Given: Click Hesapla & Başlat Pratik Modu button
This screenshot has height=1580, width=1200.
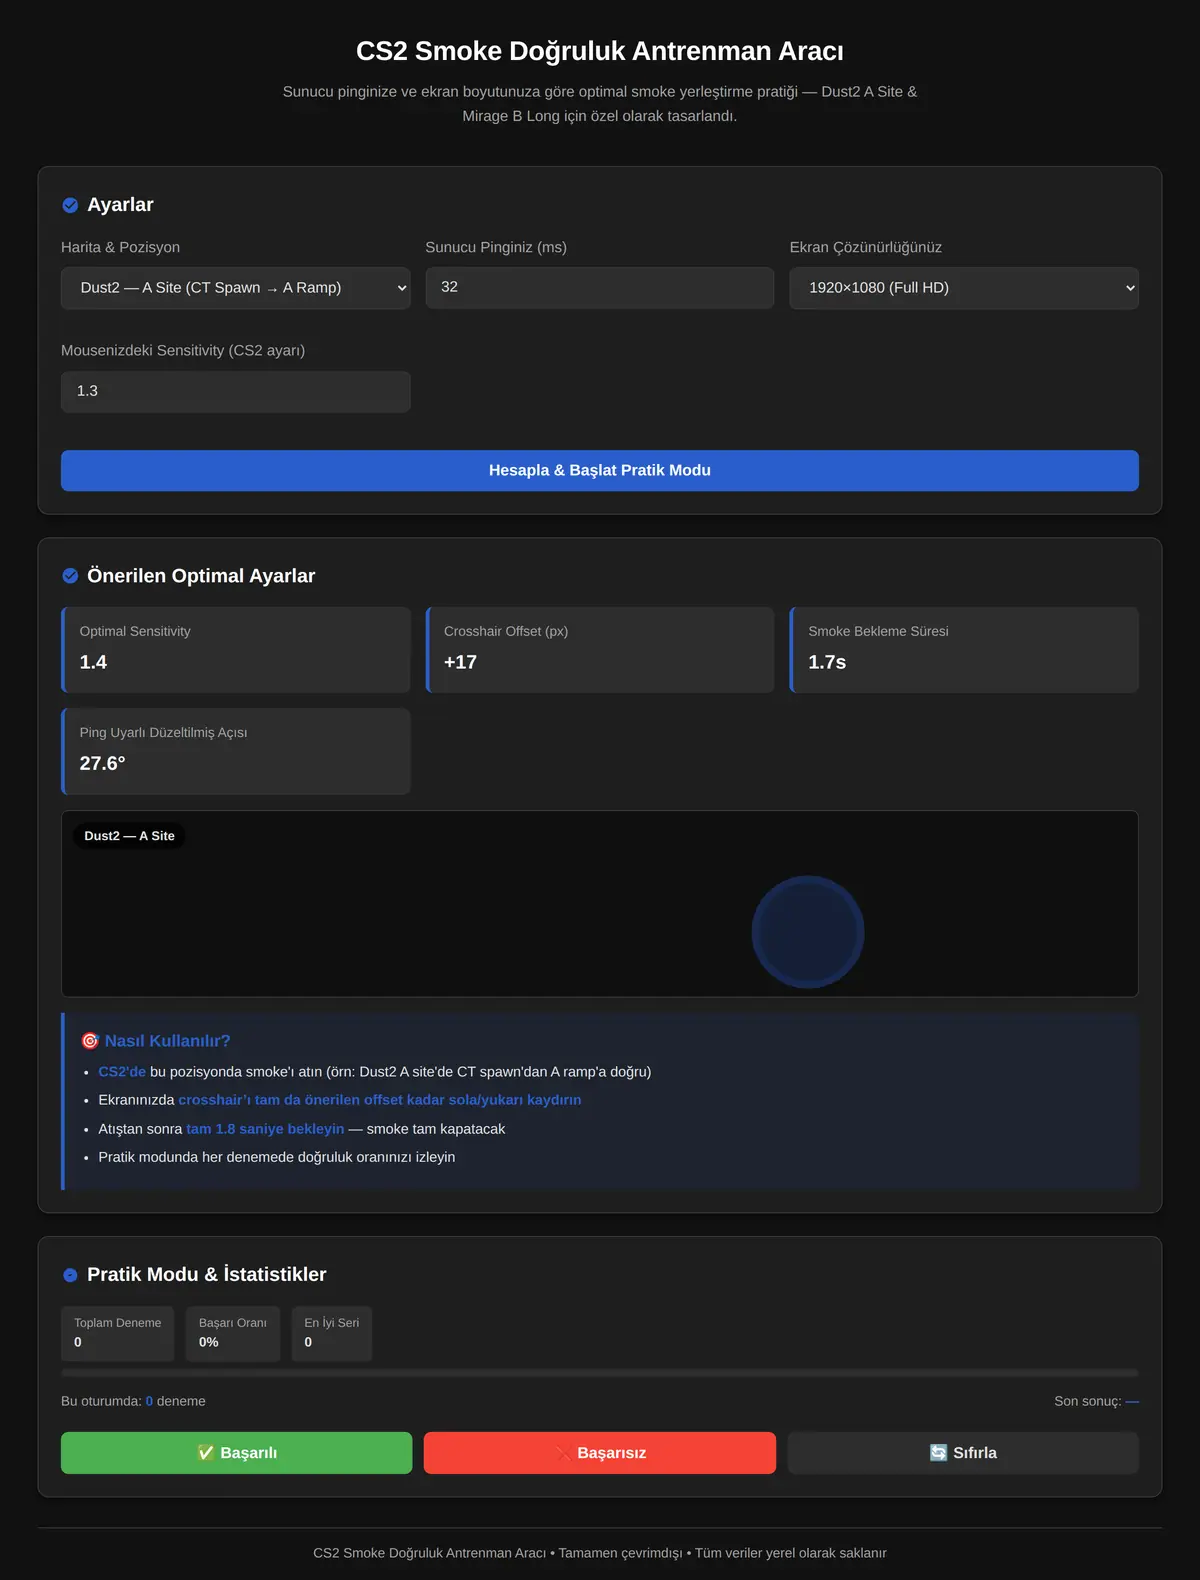Looking at the screenshot, I should click(600, 470).
